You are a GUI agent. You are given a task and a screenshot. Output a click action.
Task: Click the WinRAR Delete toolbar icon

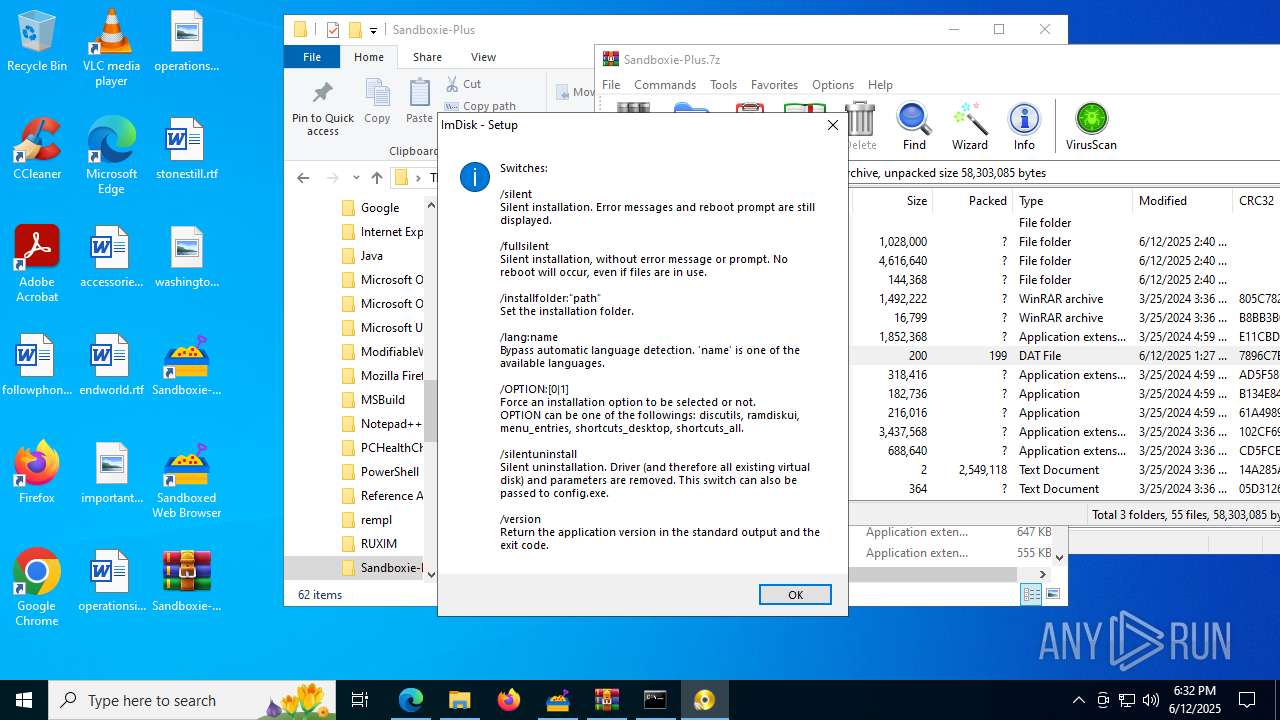pyautogui.click(x=860, y=127)
